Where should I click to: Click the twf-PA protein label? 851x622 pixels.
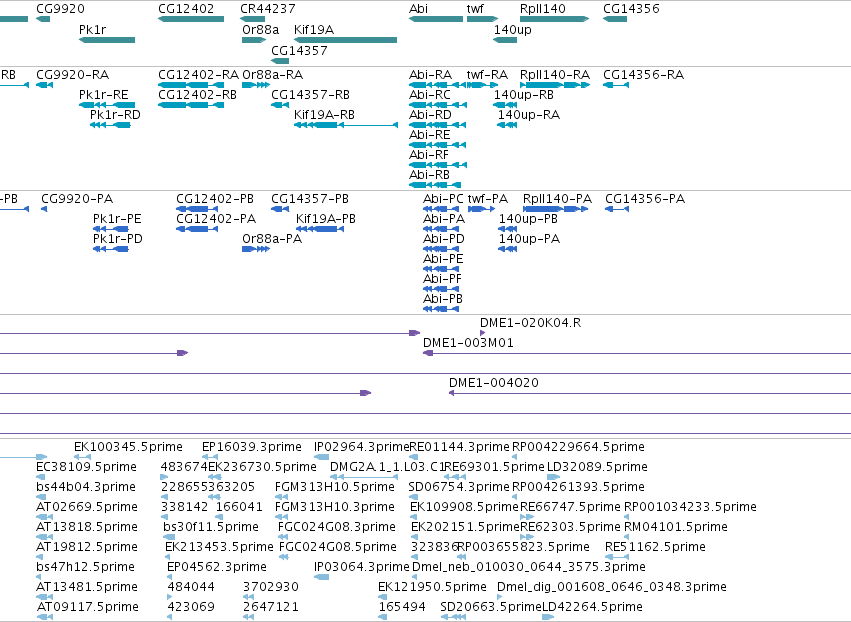click(488, 199)
